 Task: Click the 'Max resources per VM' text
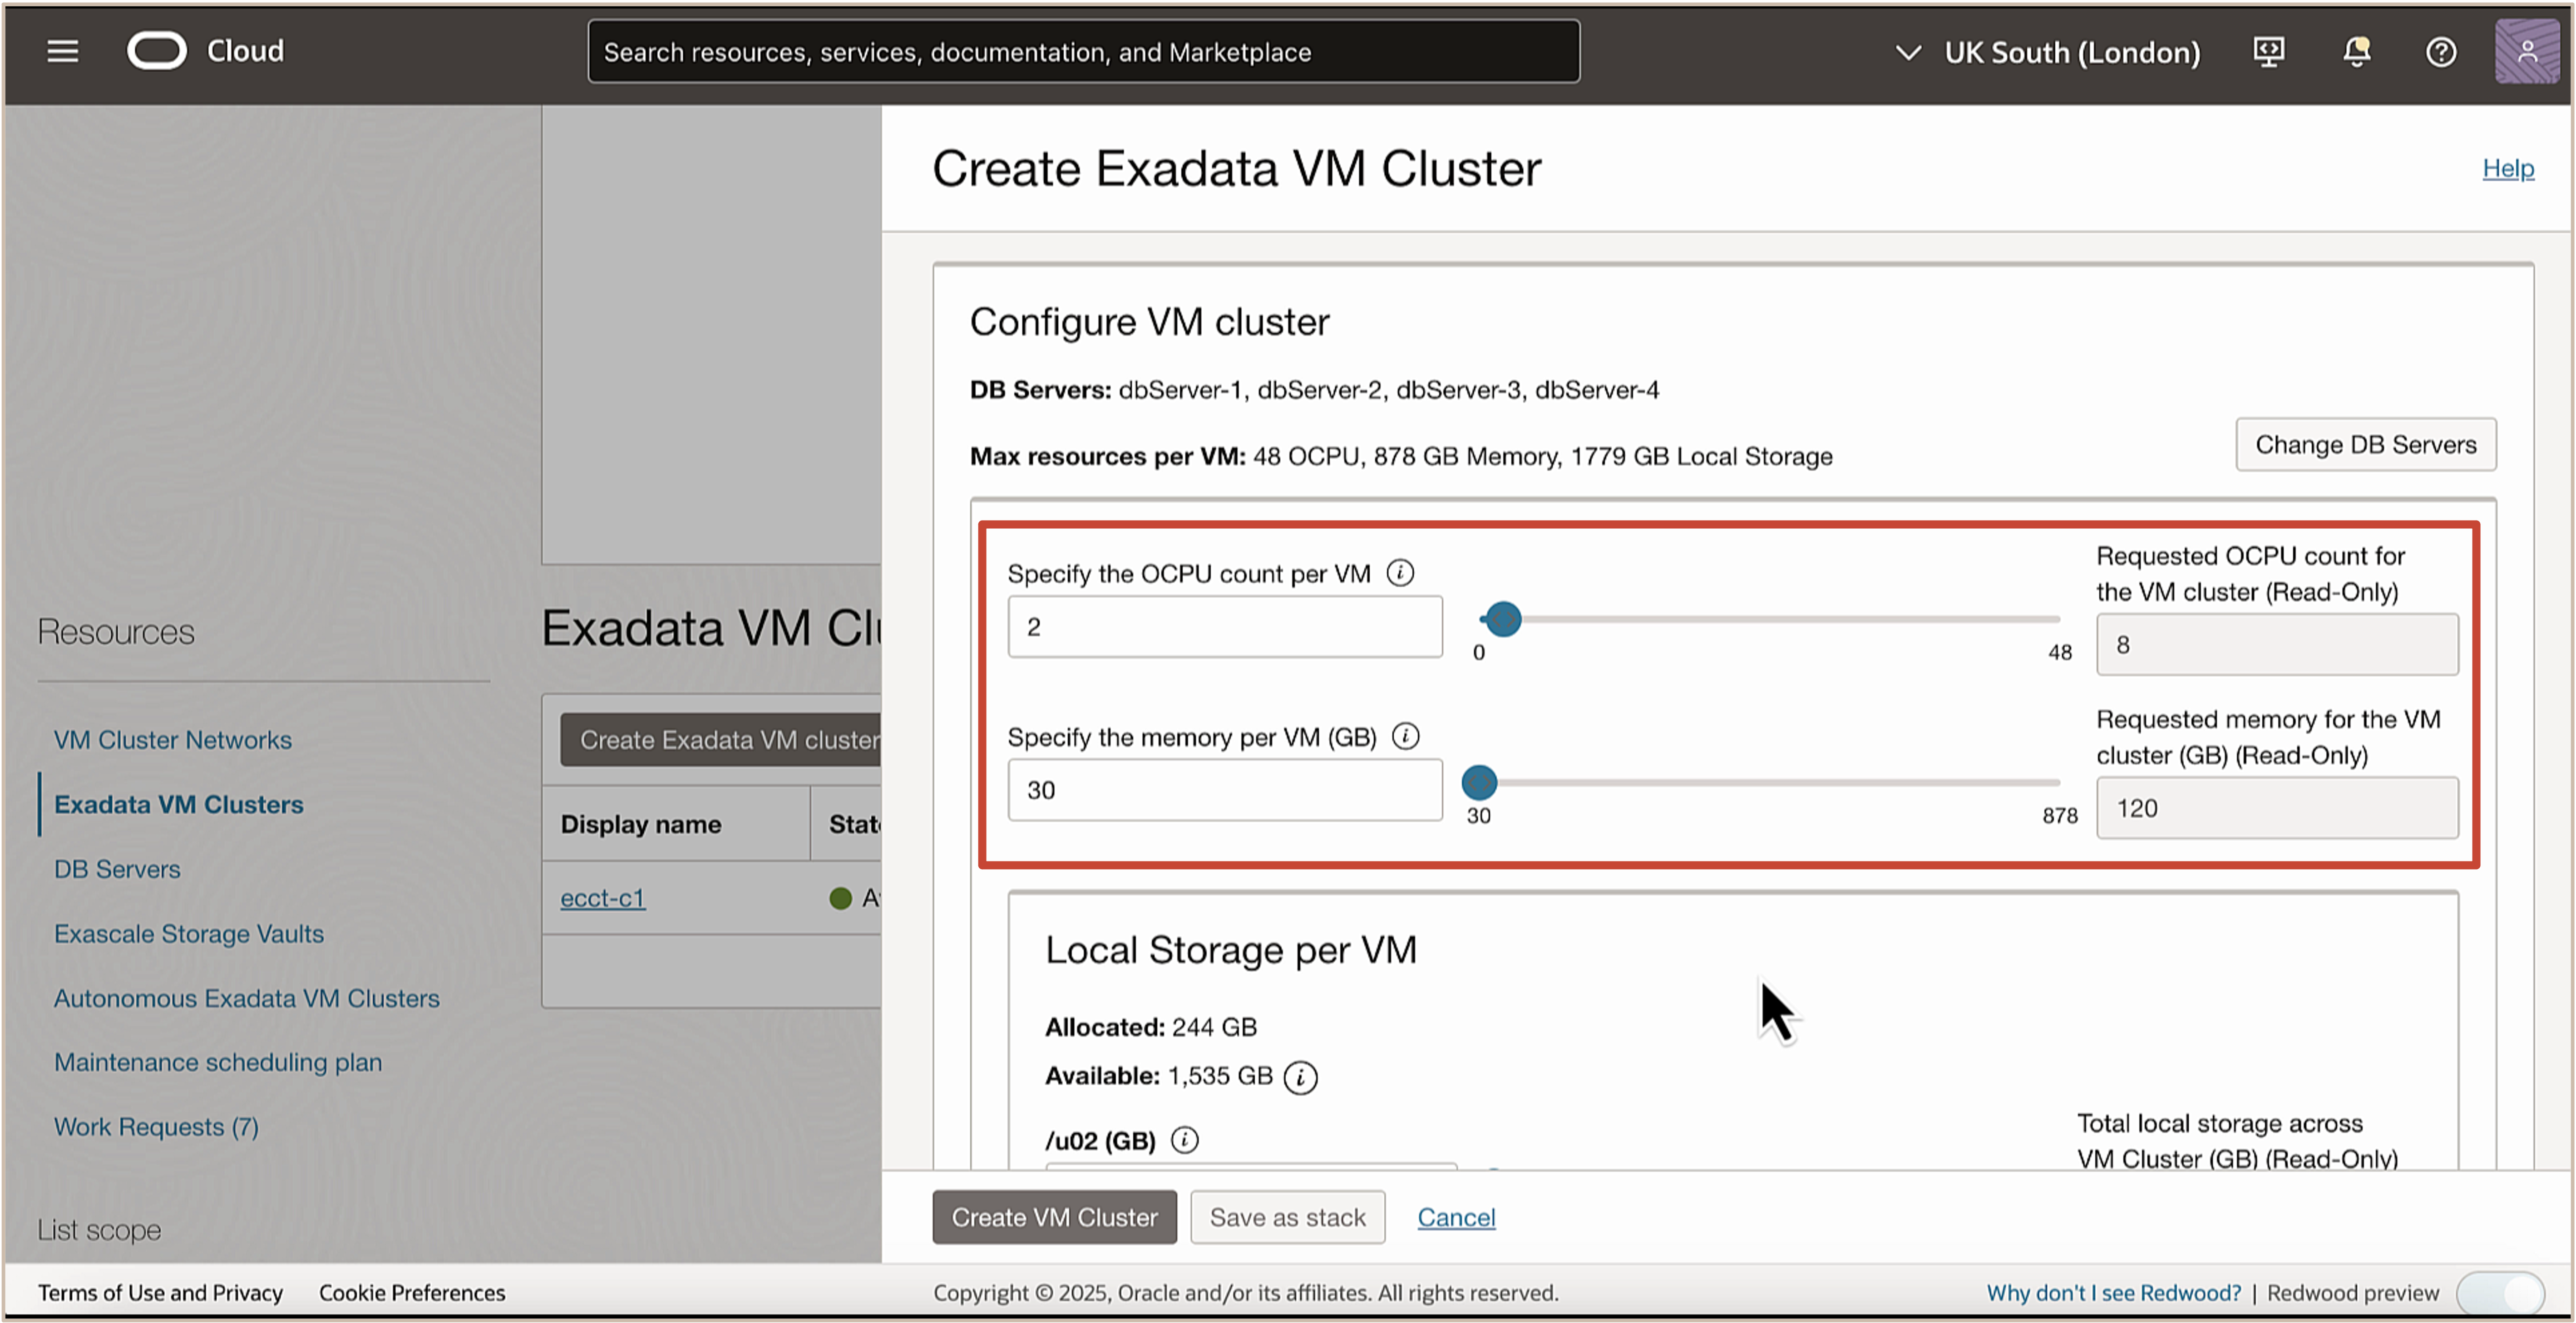pyautogui.click(x=1401, y=456)
